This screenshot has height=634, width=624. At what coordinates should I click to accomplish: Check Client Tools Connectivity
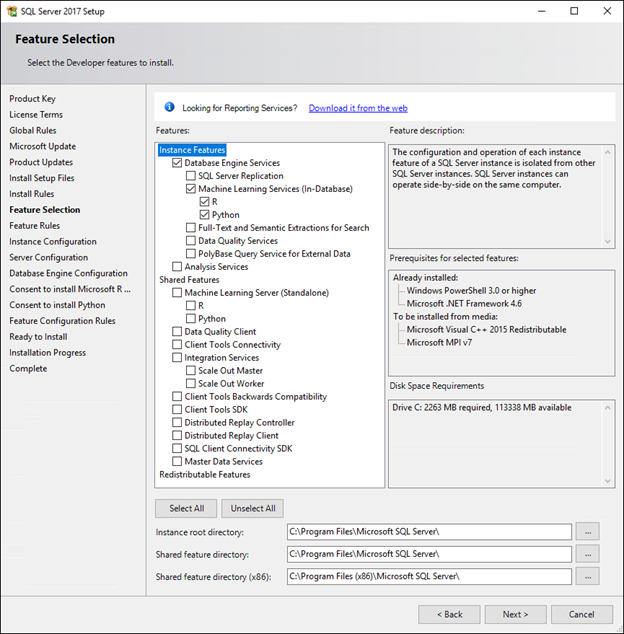coord(177,344)
